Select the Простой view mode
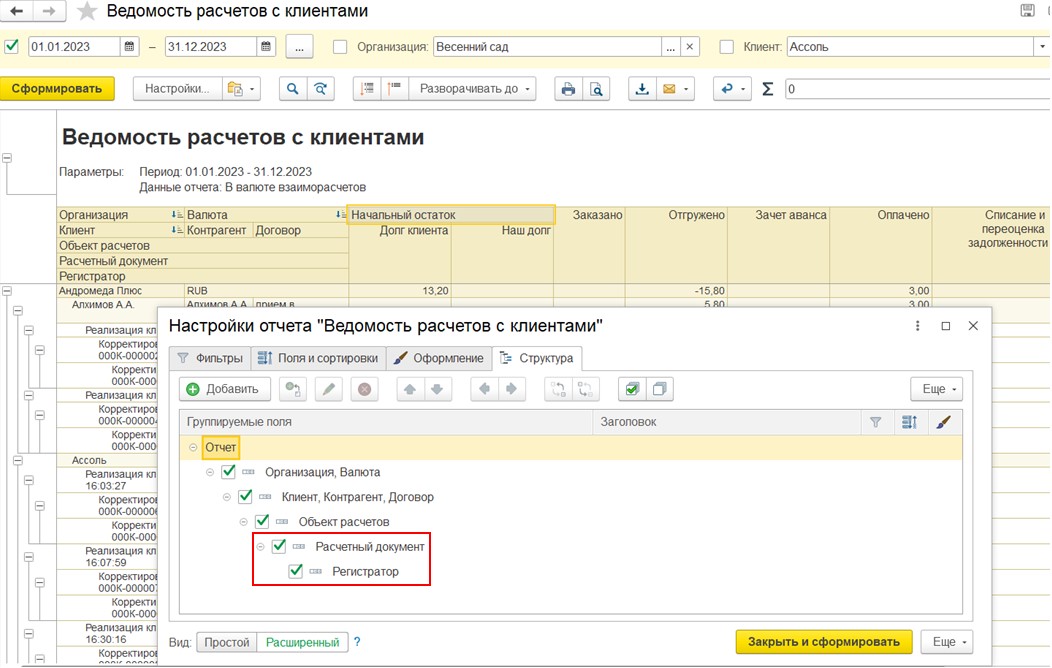Screen dimensions: 1052x668 pyautogui.click(x=226, y=642)
